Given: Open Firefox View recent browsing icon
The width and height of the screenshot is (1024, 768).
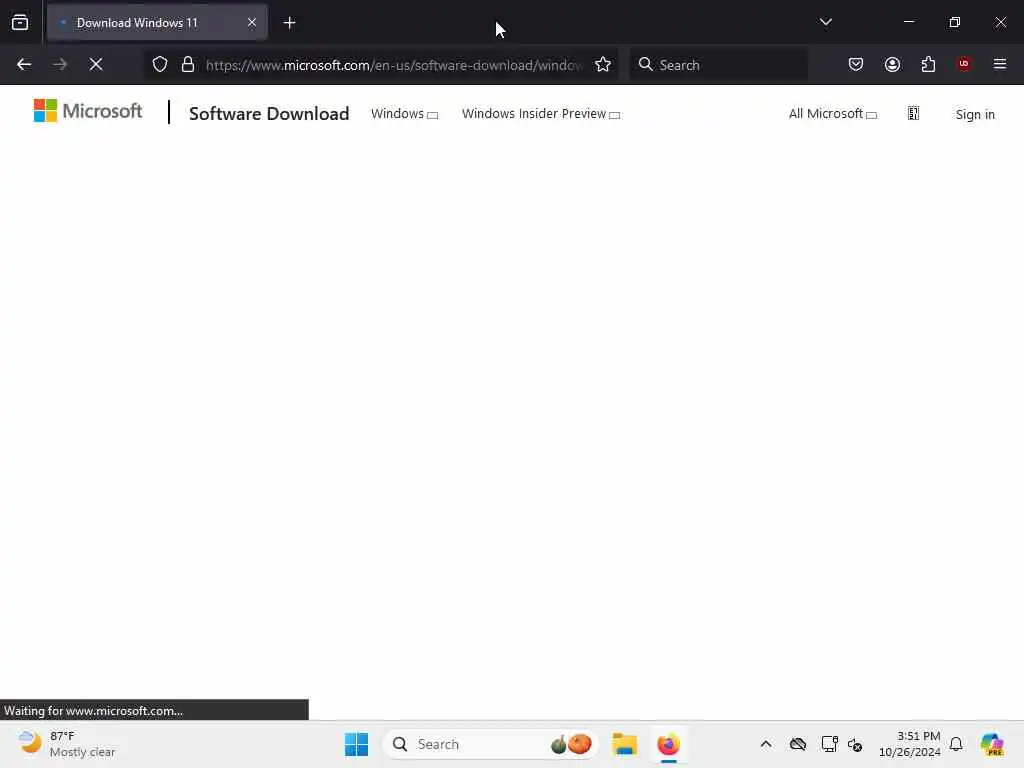Looking at the screenshot, I should 20,23.
